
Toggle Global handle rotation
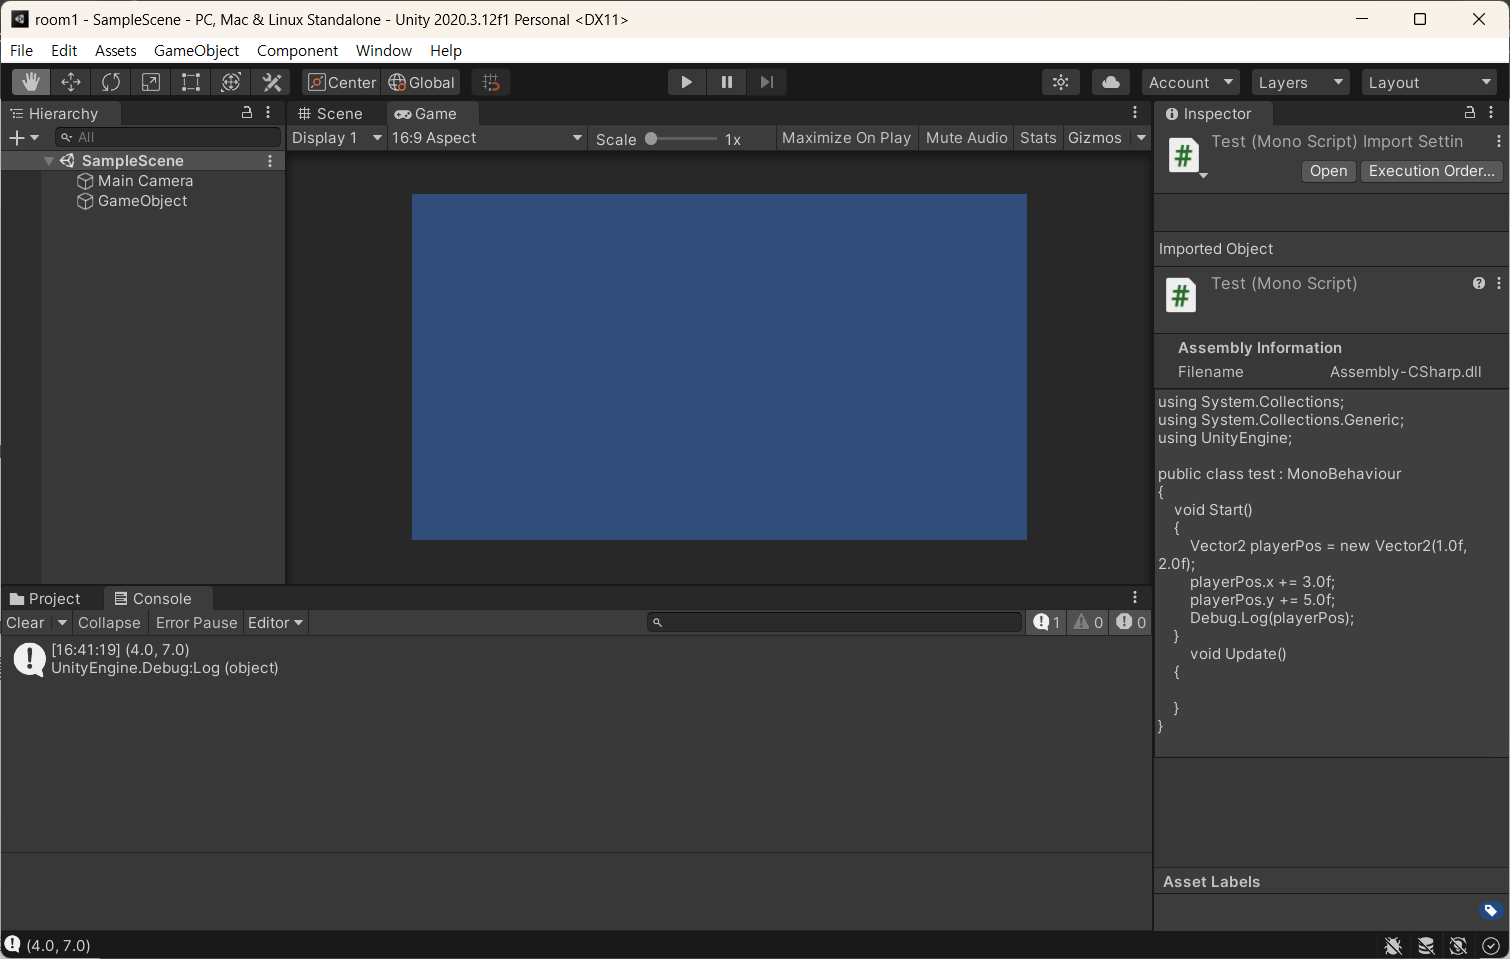(x=421, y=82)
